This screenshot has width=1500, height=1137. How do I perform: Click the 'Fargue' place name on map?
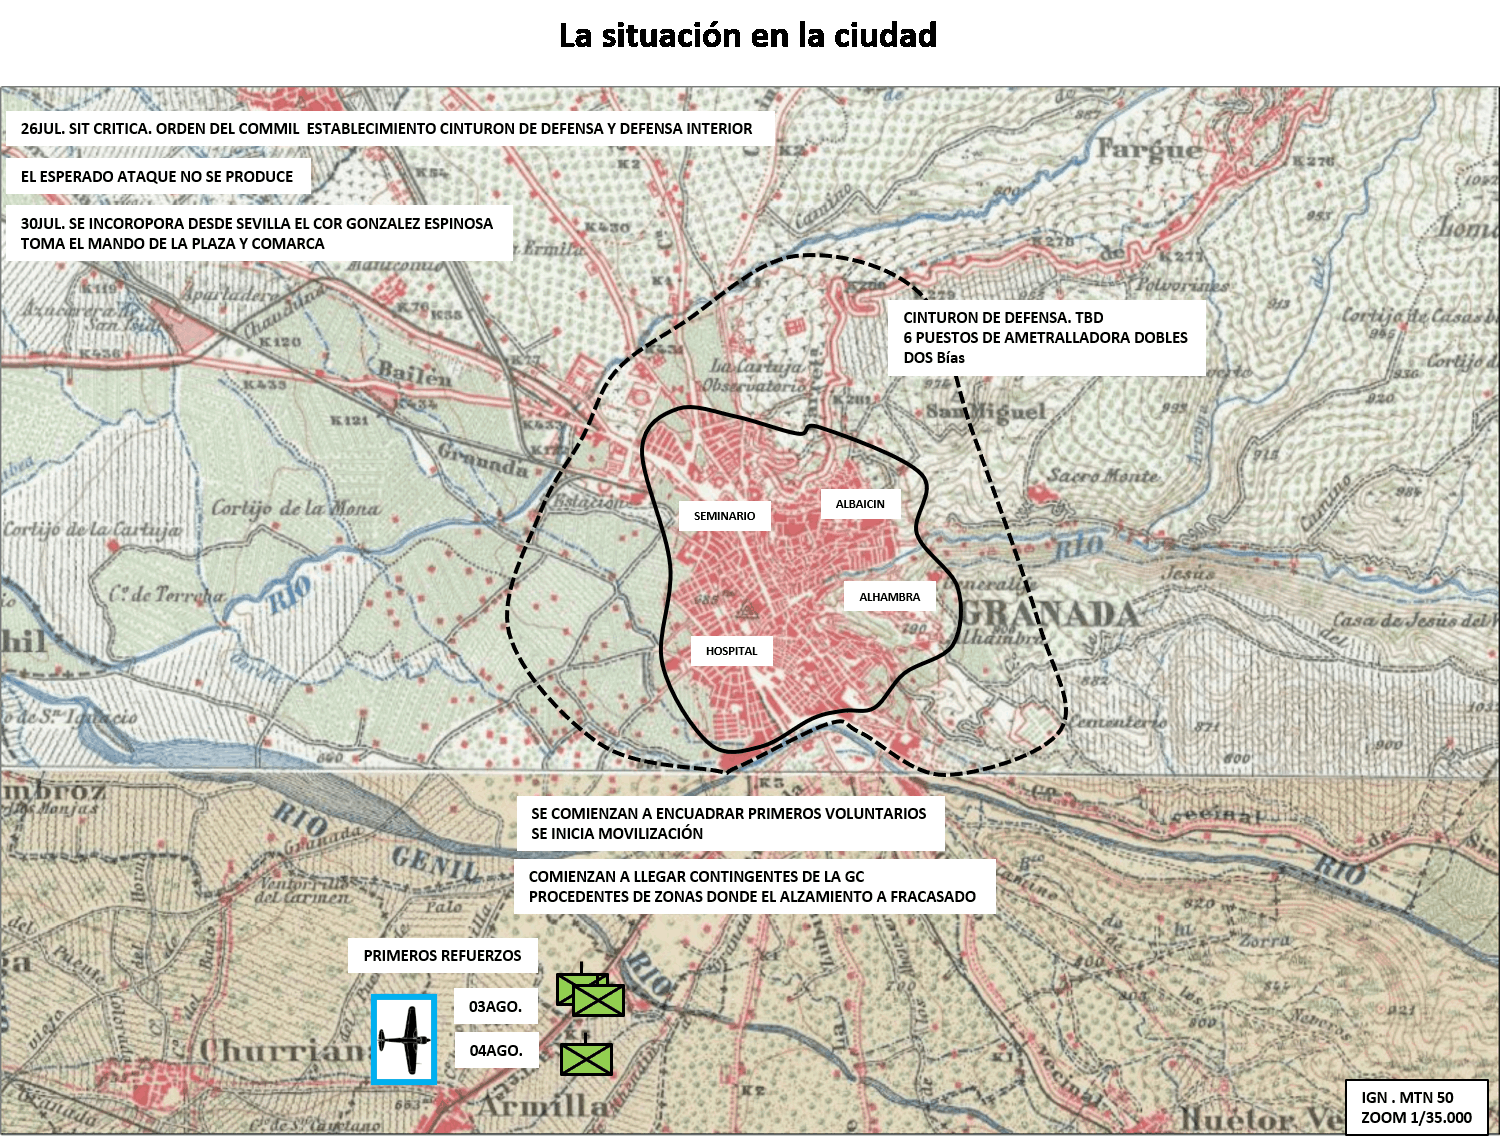(x=1150, y=150)
